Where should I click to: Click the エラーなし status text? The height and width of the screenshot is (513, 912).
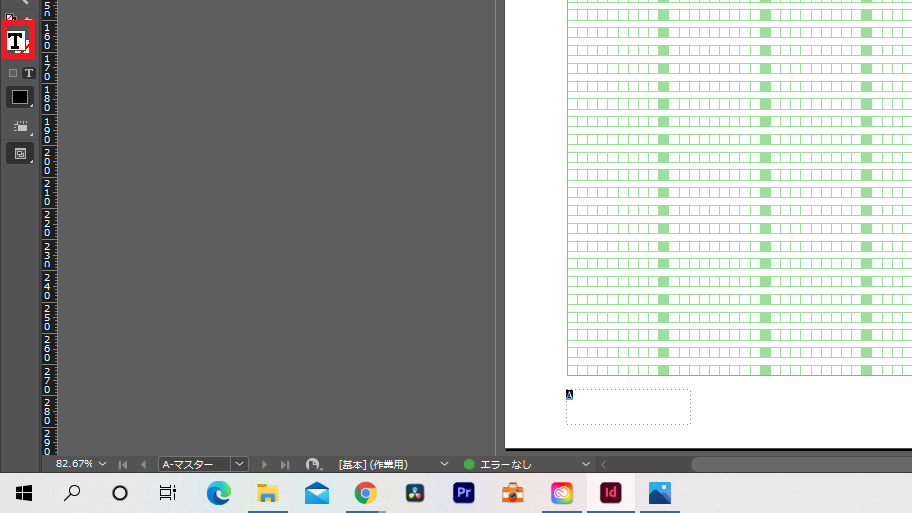click(505, 465)
